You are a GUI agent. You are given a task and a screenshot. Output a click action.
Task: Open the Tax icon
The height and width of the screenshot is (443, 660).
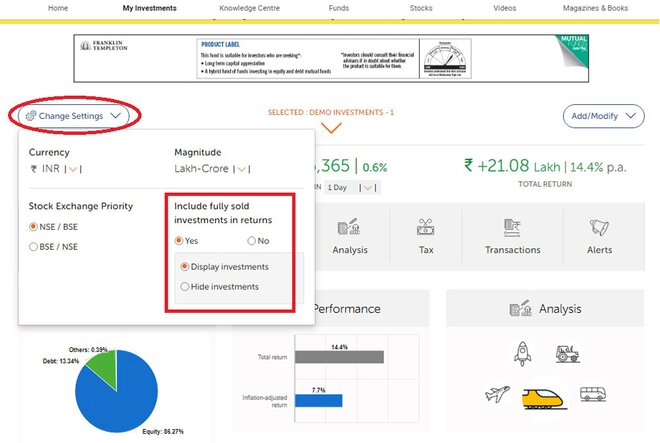click(x=425, y=229)
